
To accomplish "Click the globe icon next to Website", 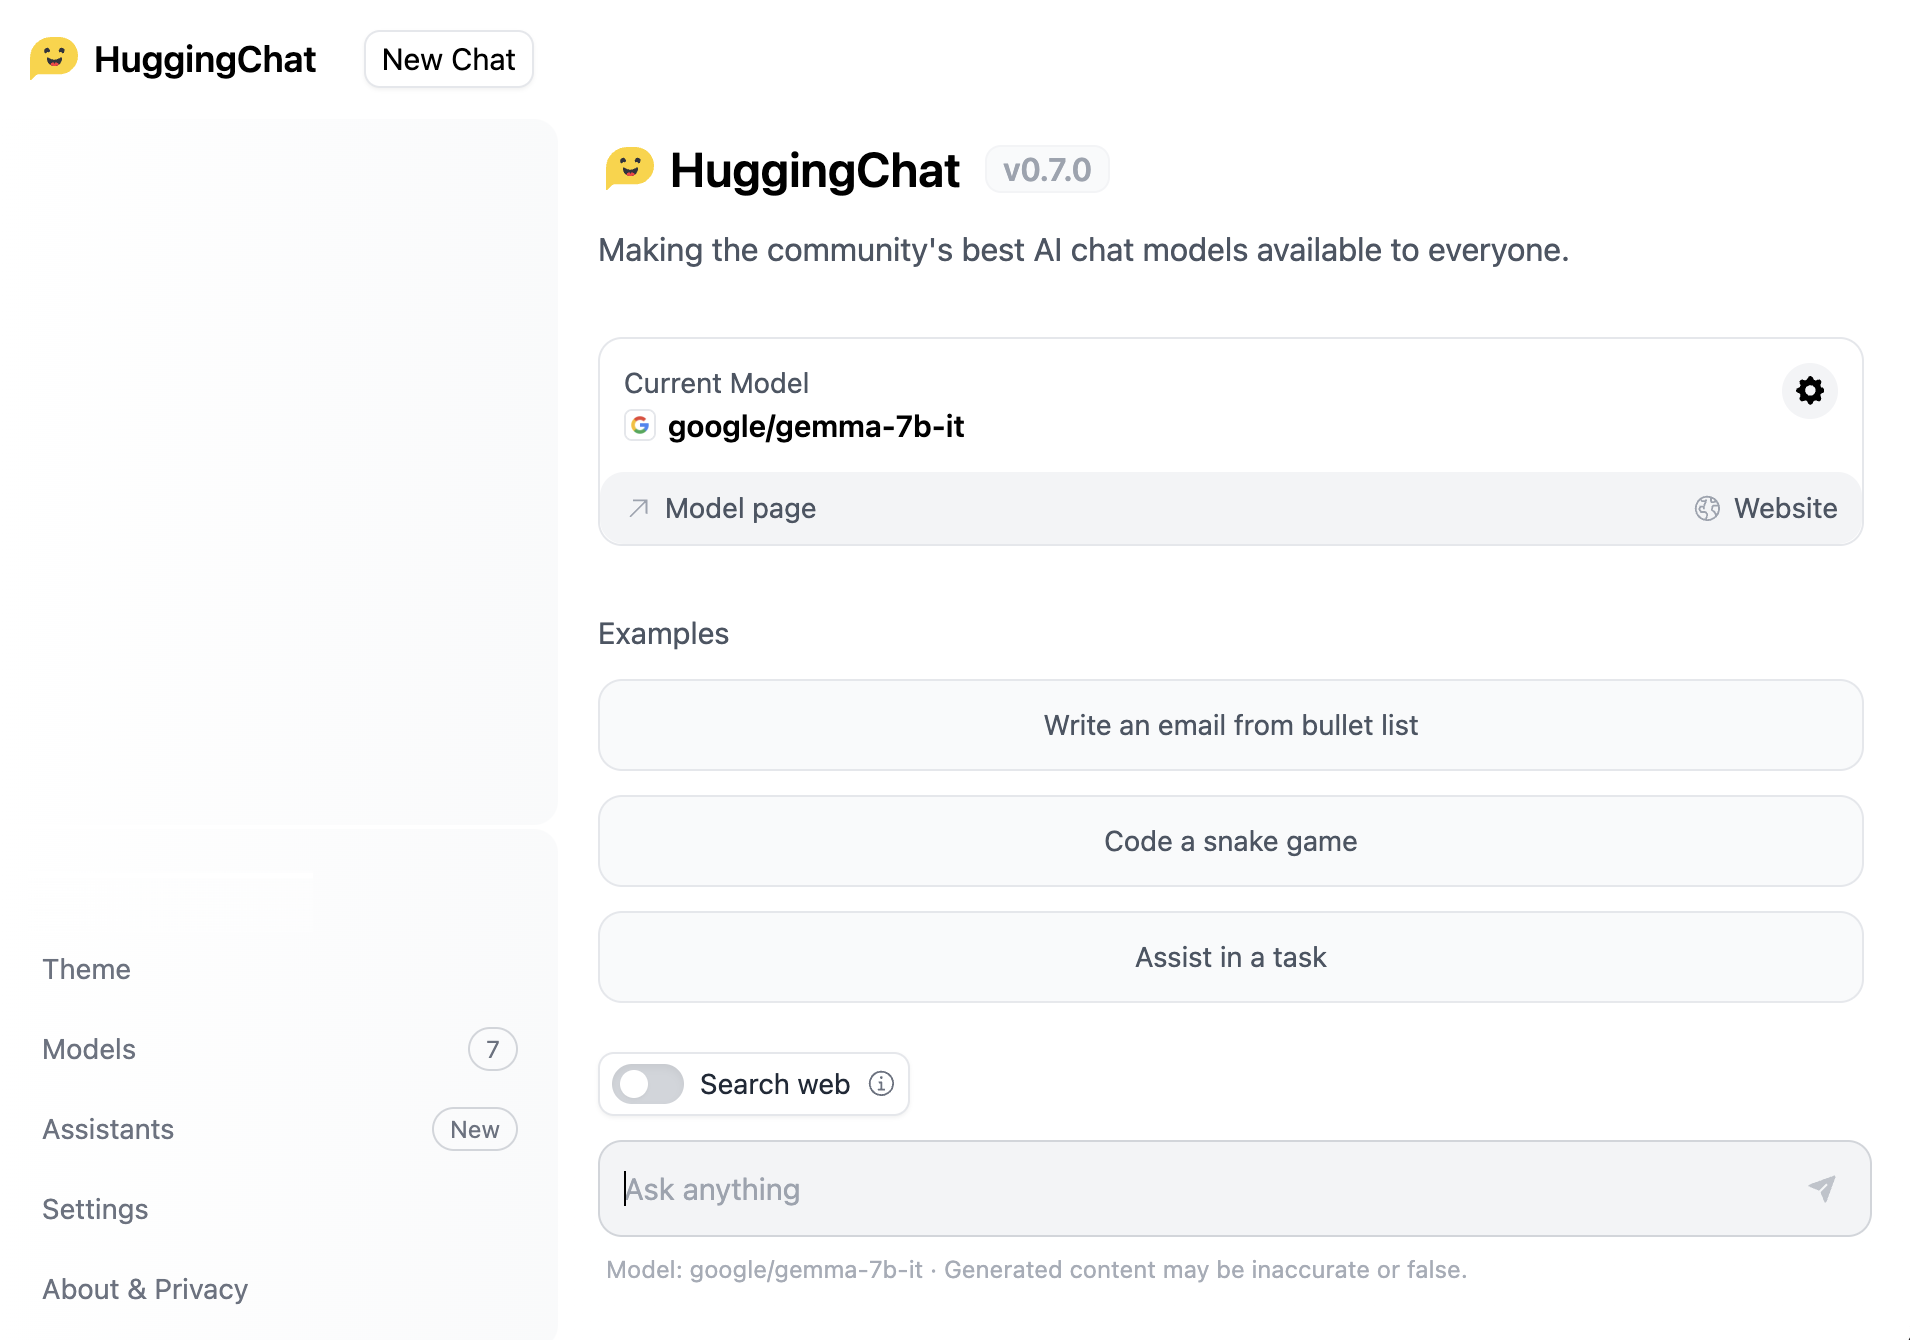I will (1707, 508).
